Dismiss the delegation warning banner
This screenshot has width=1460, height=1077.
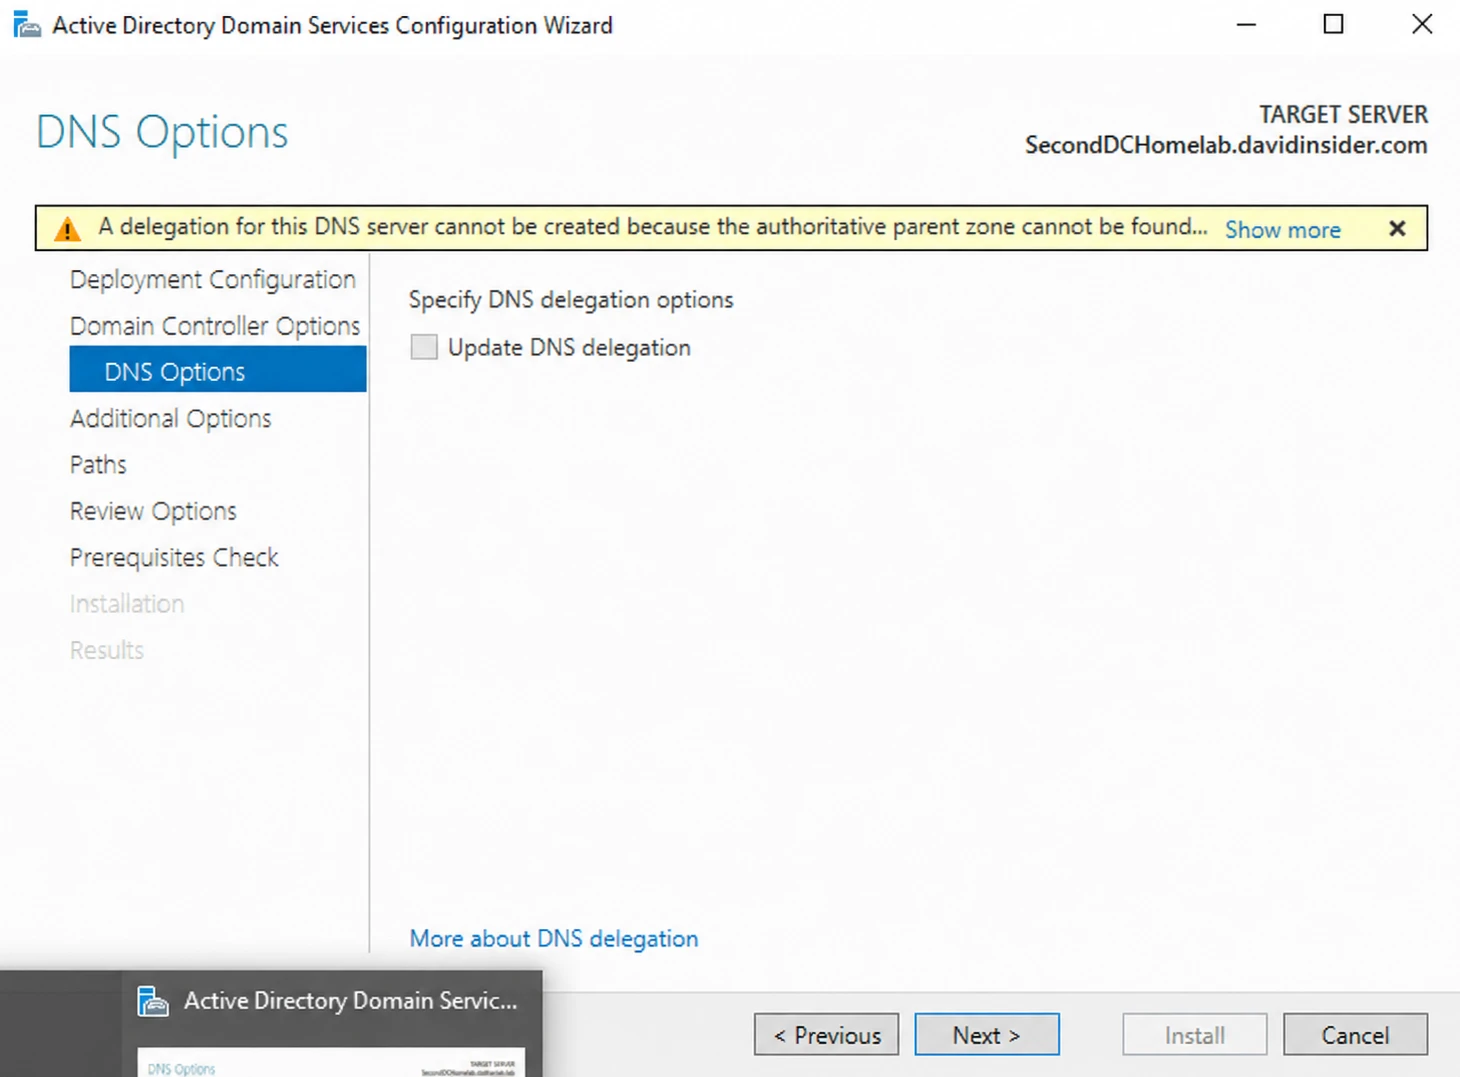coord(1397,229)
